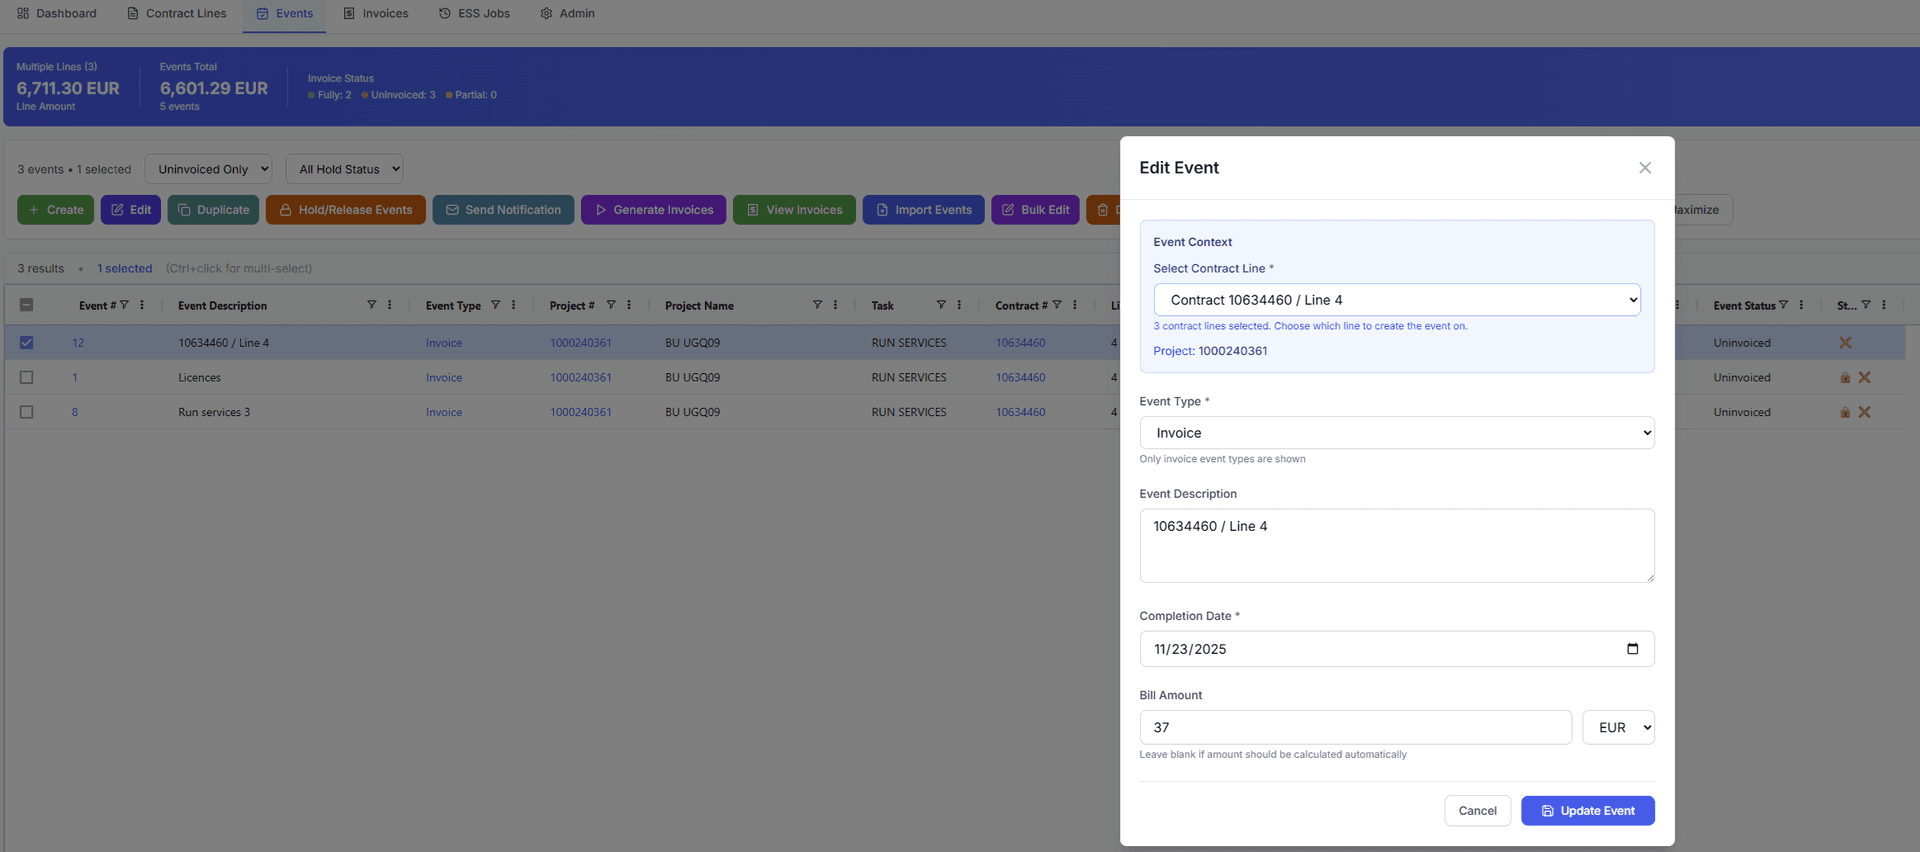
Task: Open Project Name column options menu
Action: coord(836,305)
